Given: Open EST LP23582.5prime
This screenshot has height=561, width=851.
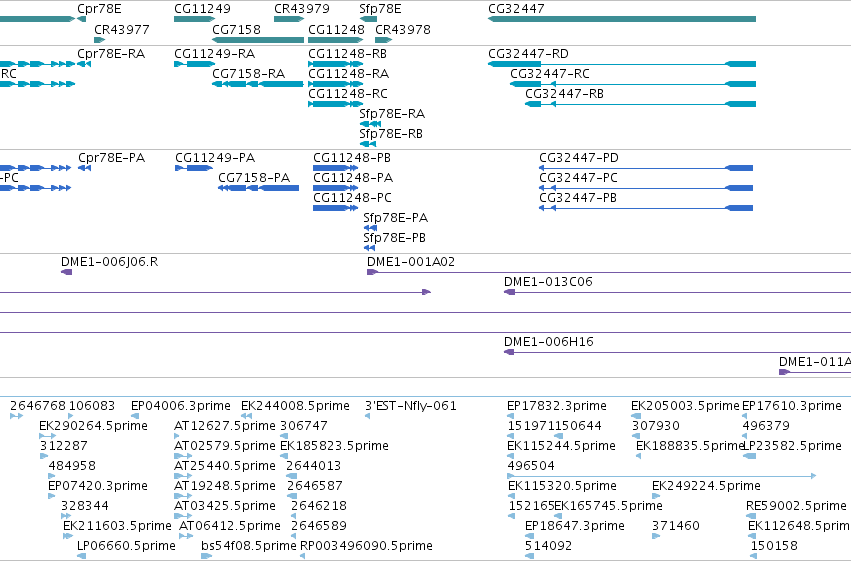Looking at the screenshot, I should [792, 446].
